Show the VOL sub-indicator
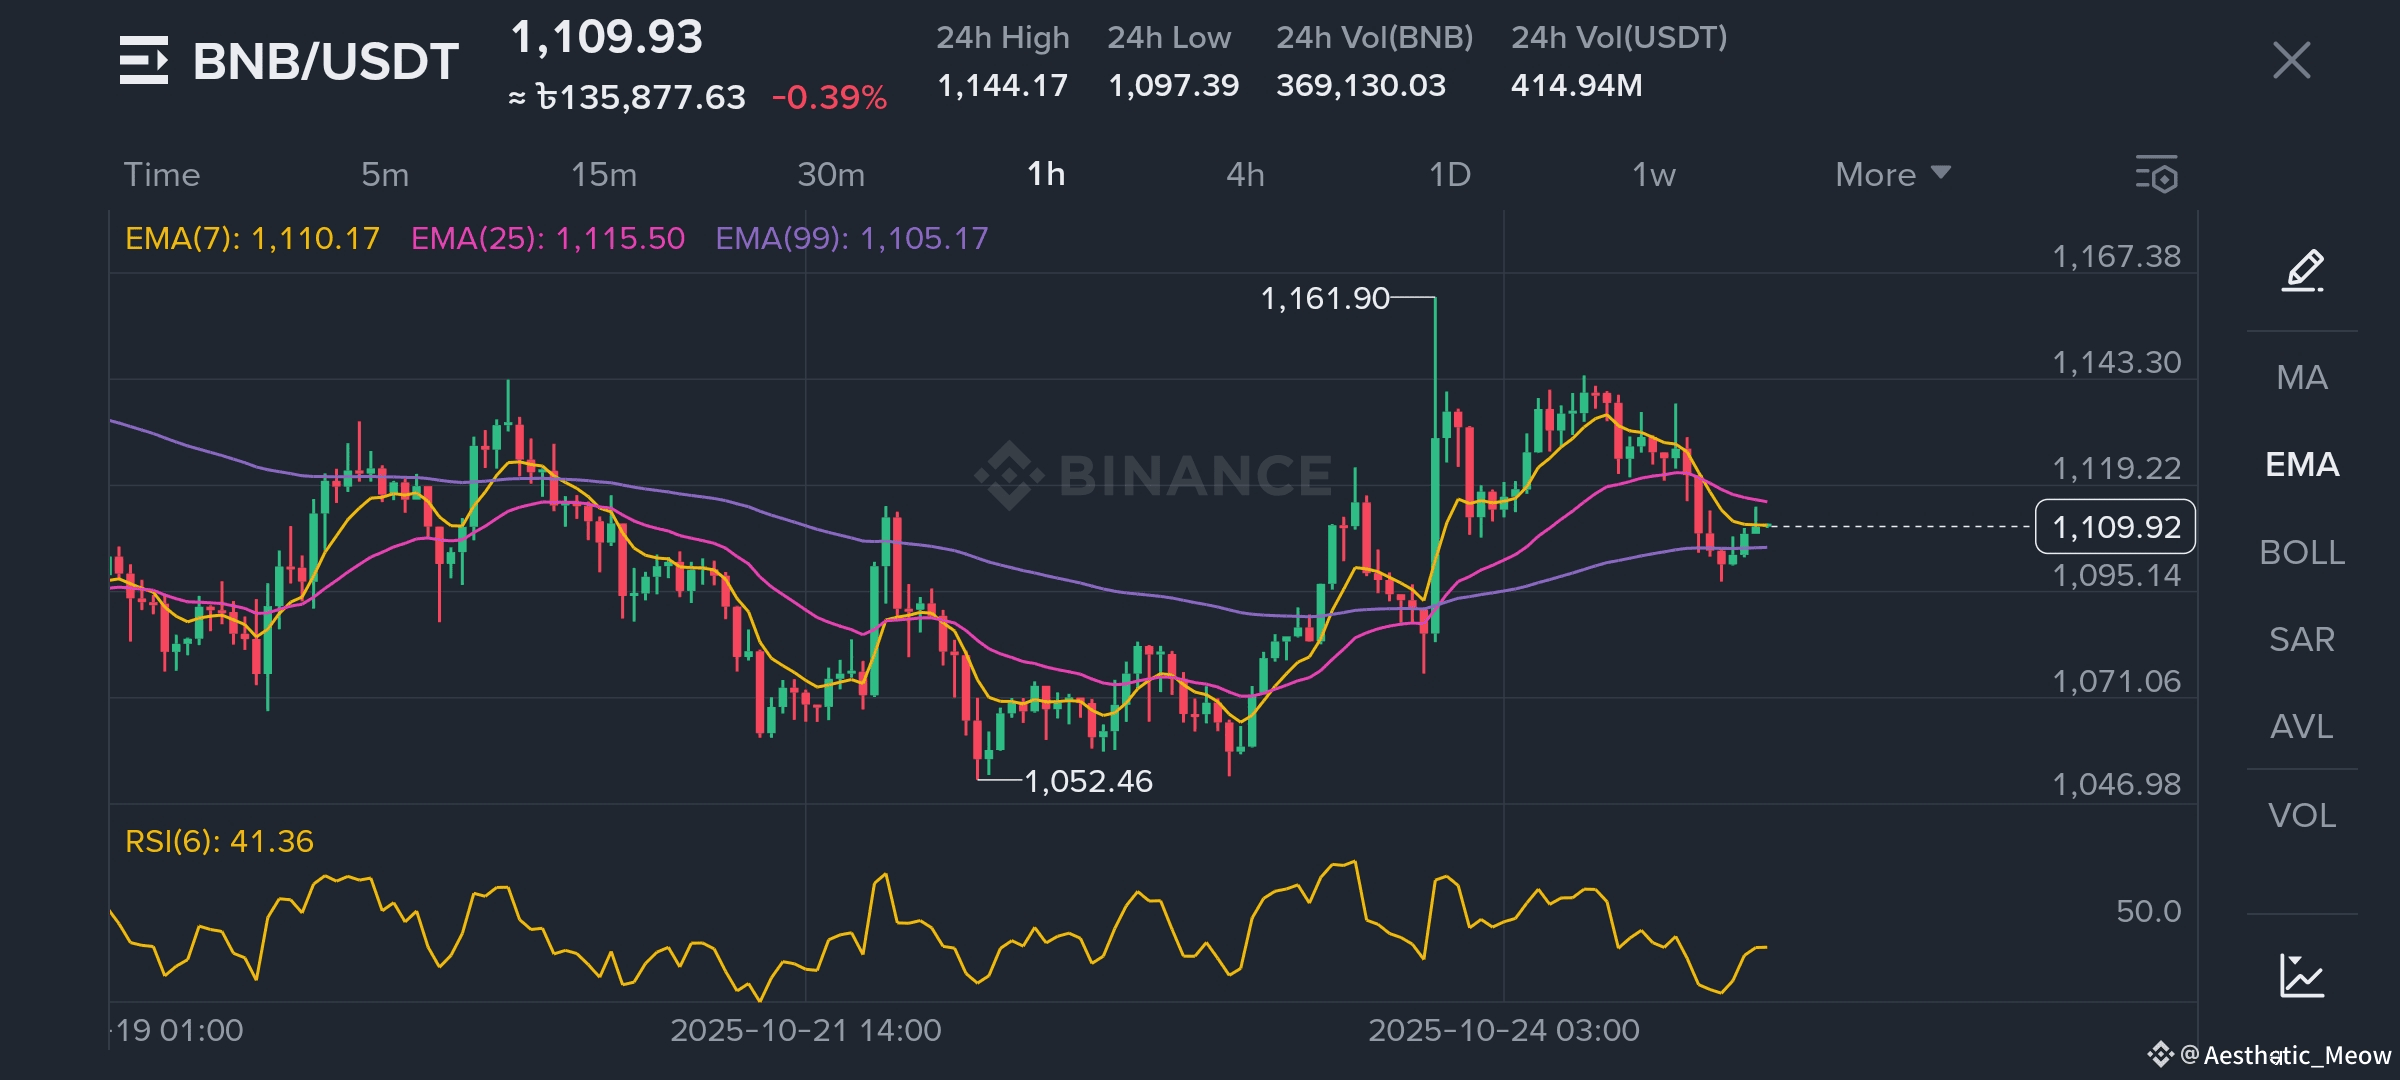This screenshot has width=2400, height=1080. pyautogui.click(x=2301, y=815)
